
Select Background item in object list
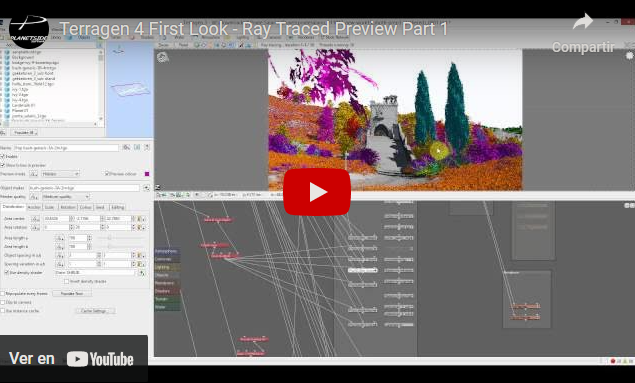pos(23,57)
